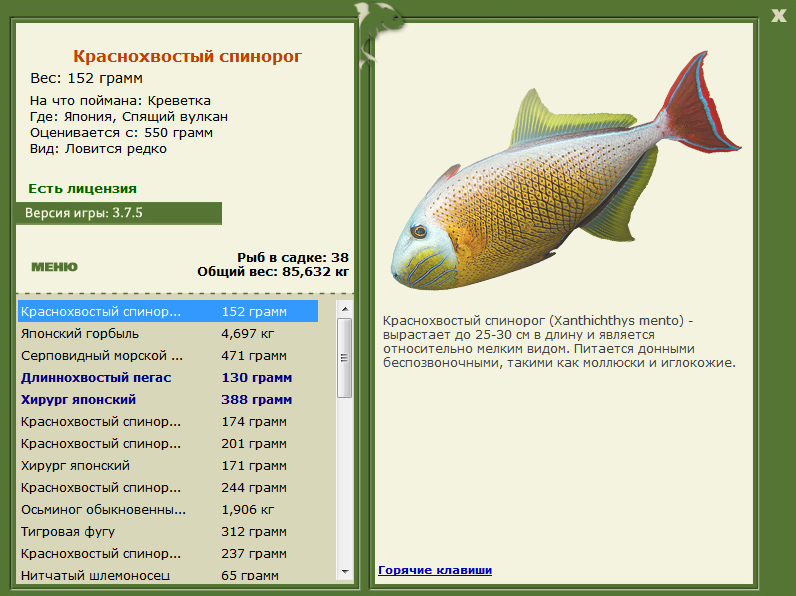Select the Нитчатый шлемоносец 65 грамм row
796x596 pixels.
coord(168,575)
